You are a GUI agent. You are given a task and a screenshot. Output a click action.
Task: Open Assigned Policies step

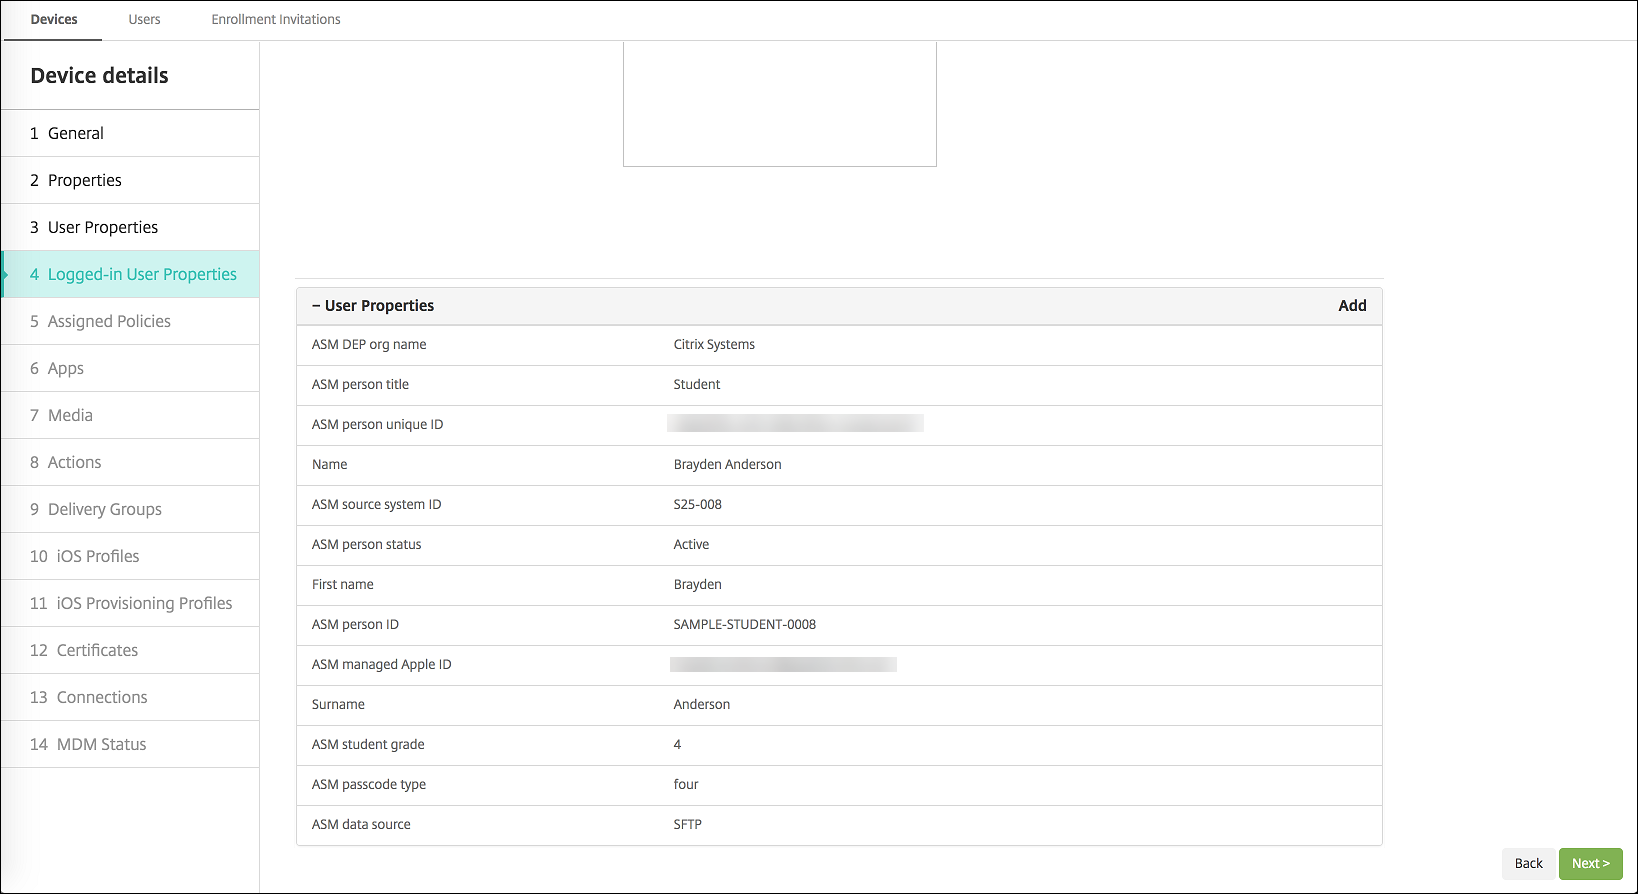[109, 321]
